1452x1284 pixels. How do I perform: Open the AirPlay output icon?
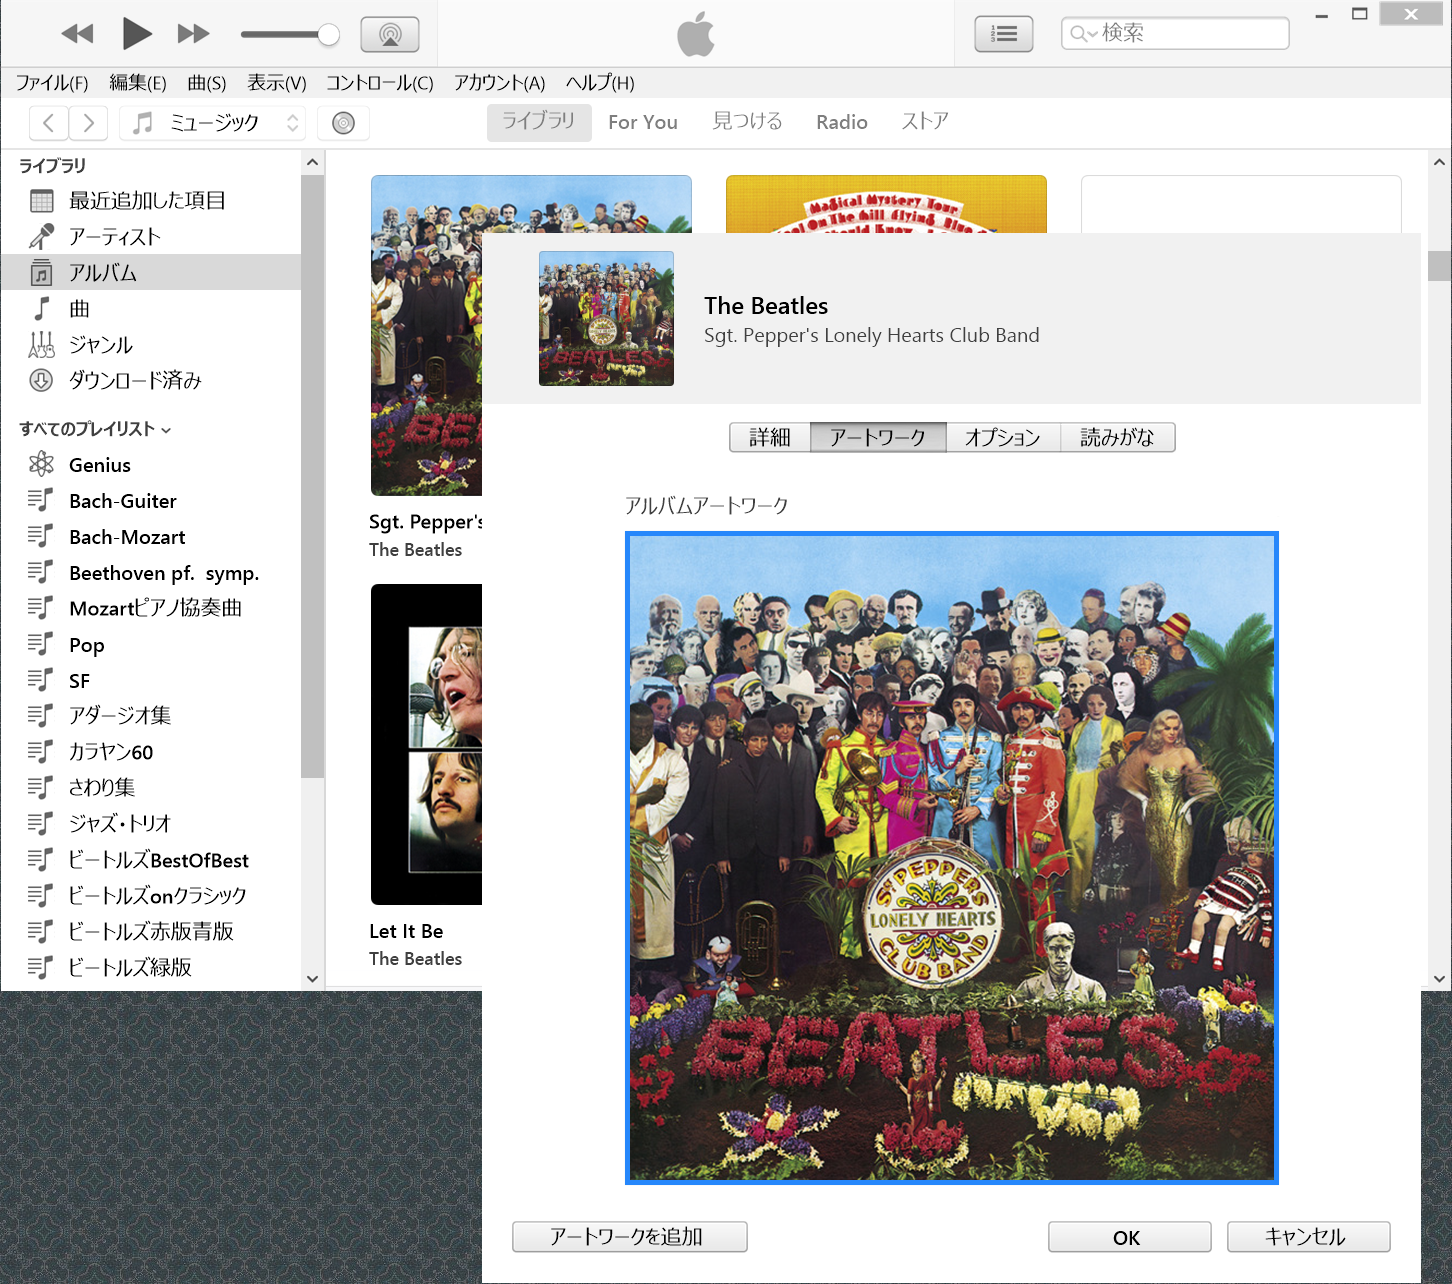tap(390, 35)
